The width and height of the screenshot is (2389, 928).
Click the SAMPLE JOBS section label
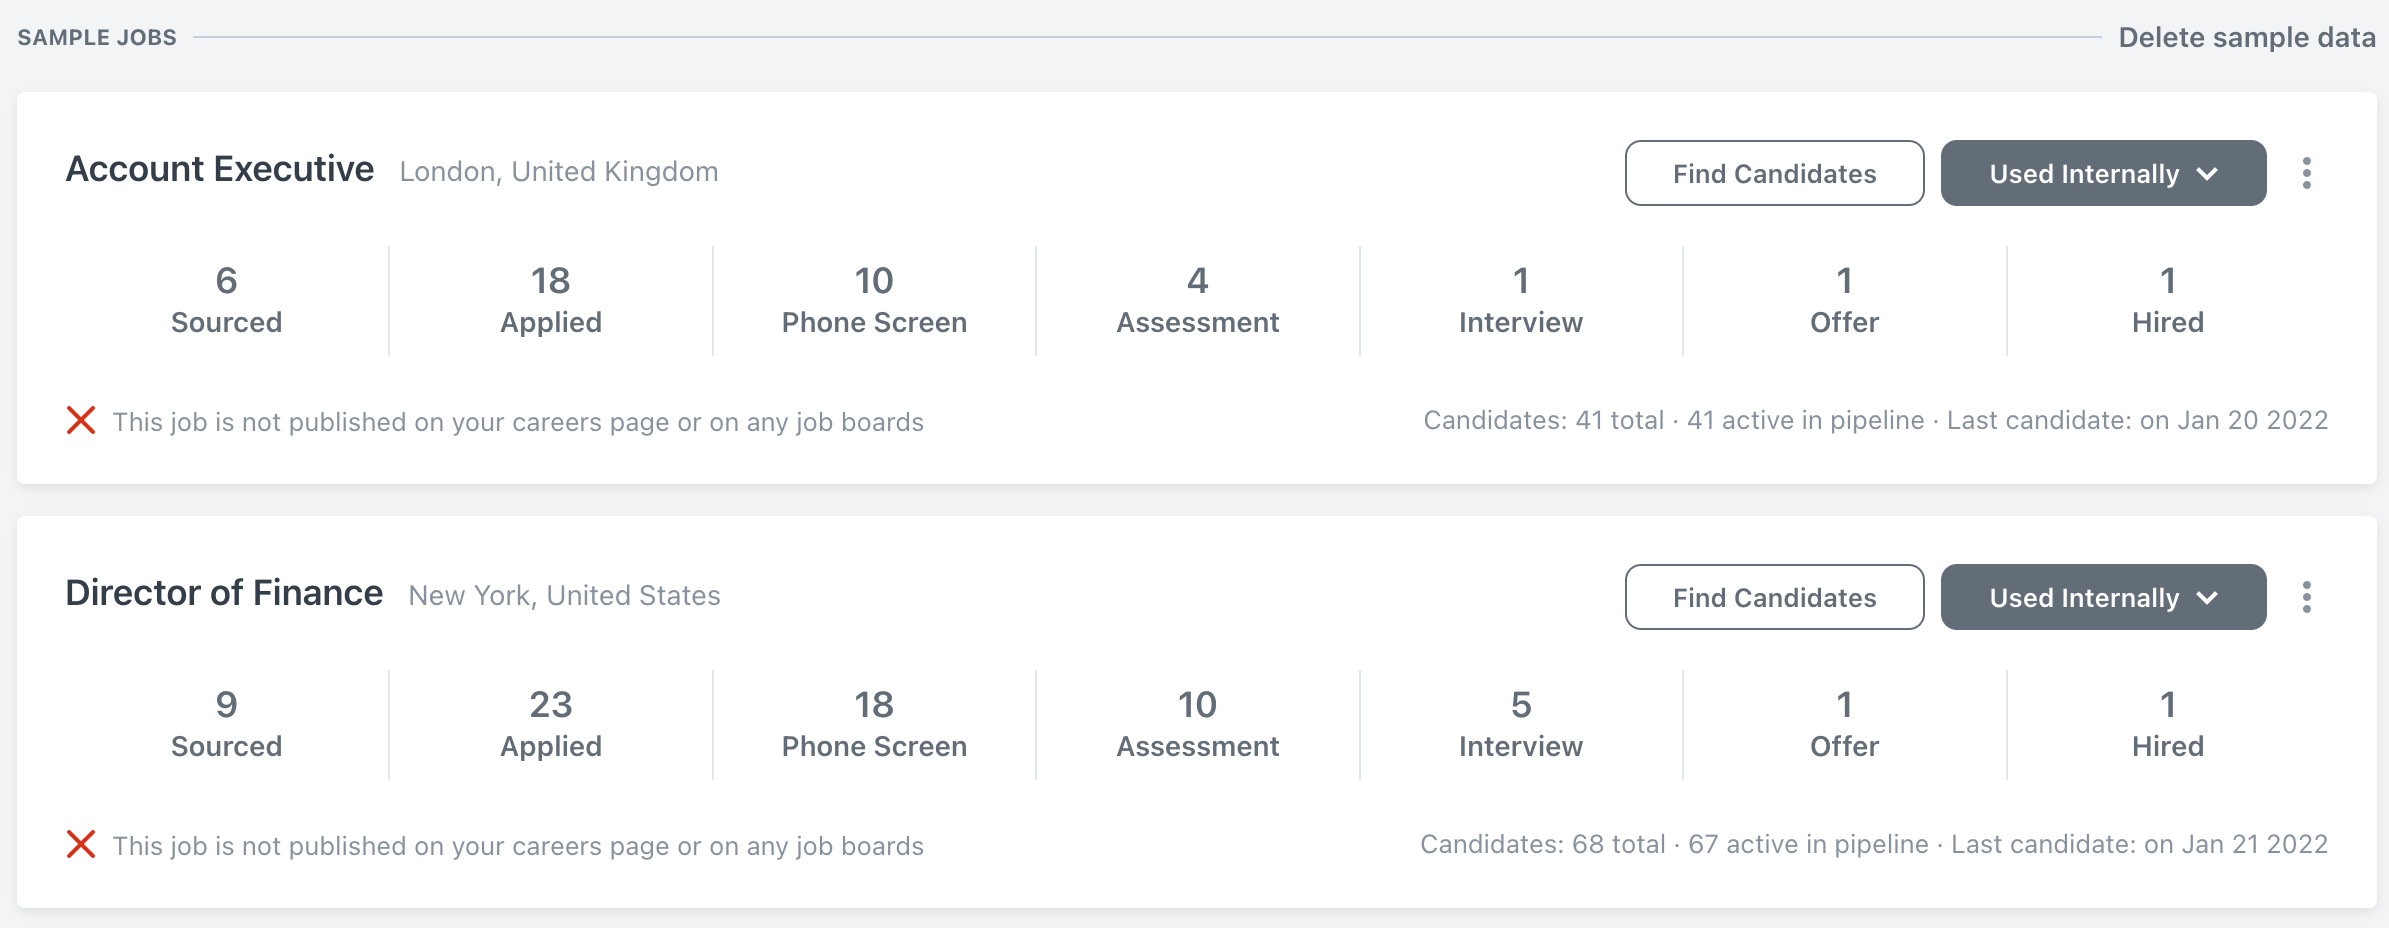pyautogui.click(x=96, y=37)
